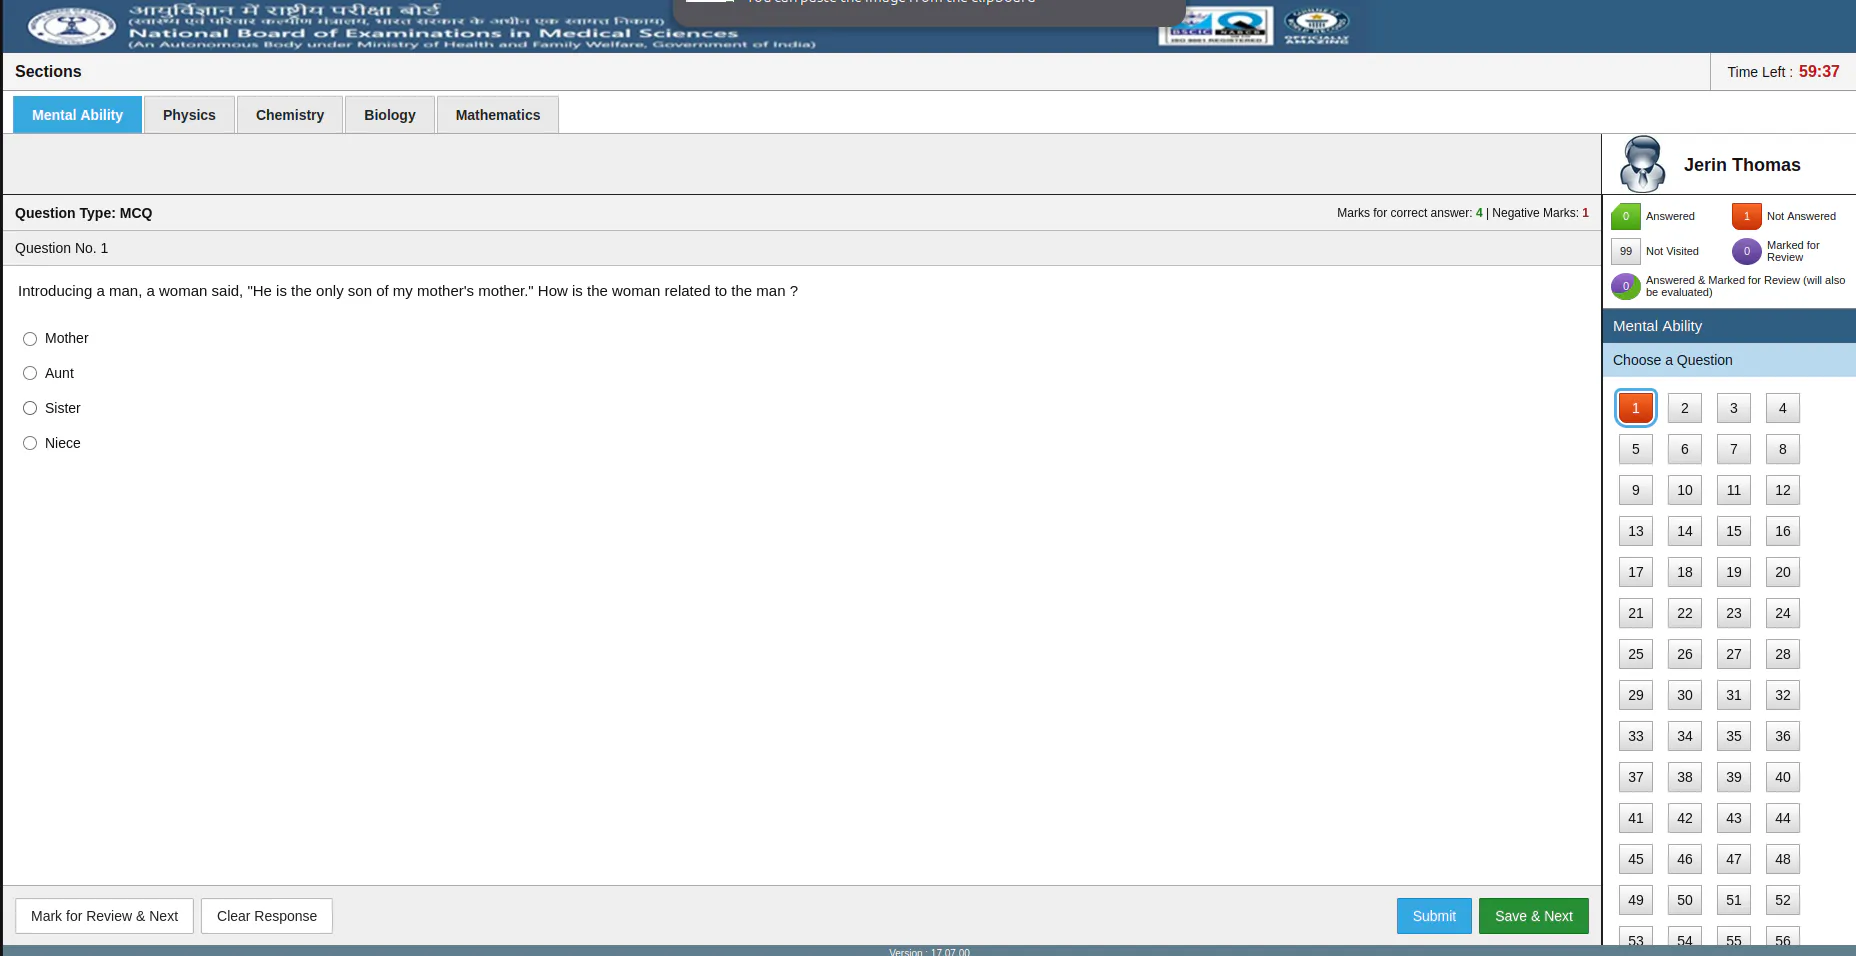
Task: Select the Niece answer option
Action: click(x=30, y=443)
